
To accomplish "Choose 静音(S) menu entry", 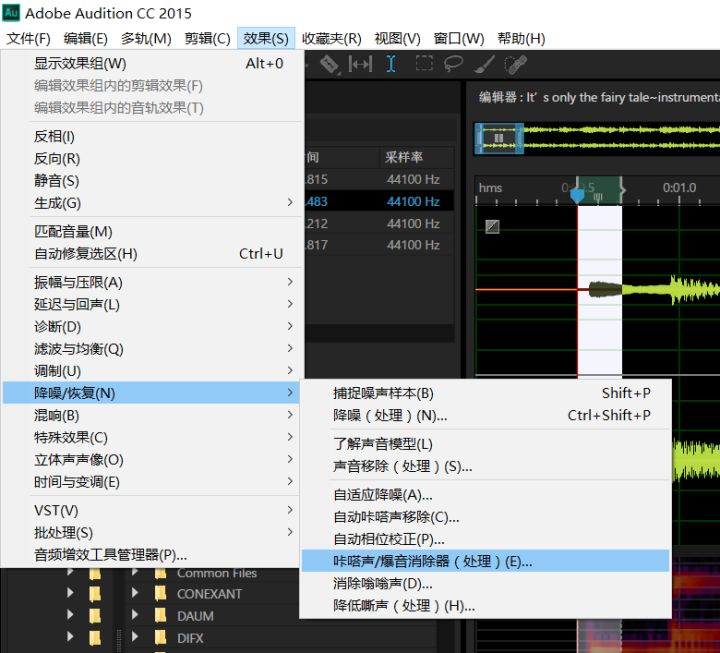I will click(x=153, y=180).
